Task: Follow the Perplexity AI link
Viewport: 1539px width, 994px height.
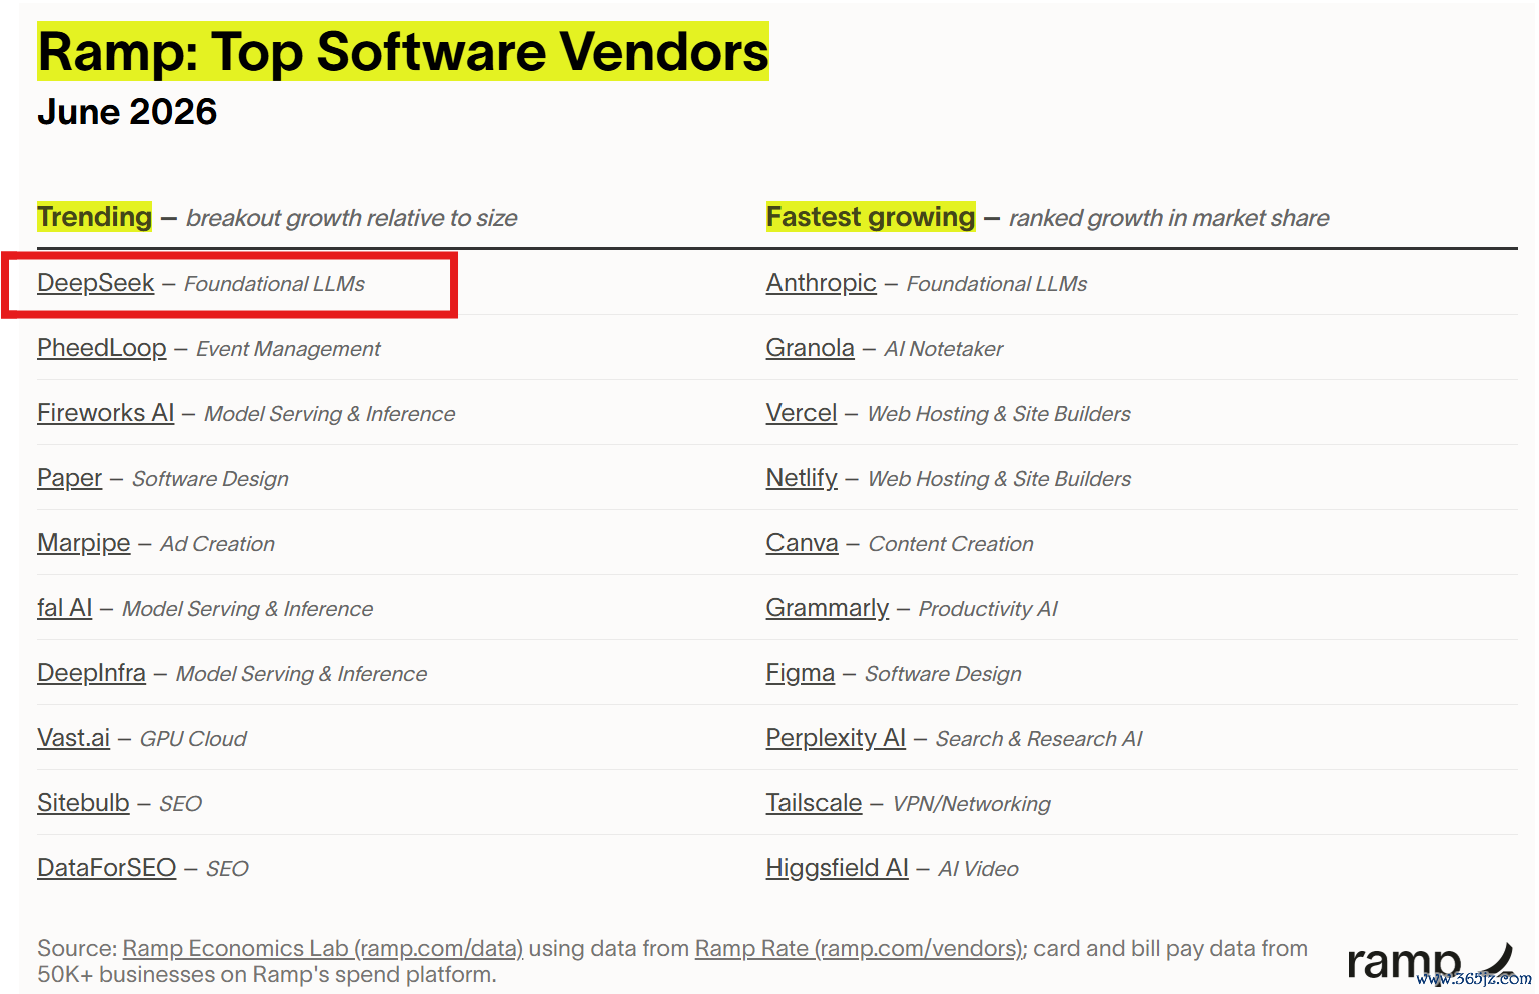Action: tap(836, 738)
